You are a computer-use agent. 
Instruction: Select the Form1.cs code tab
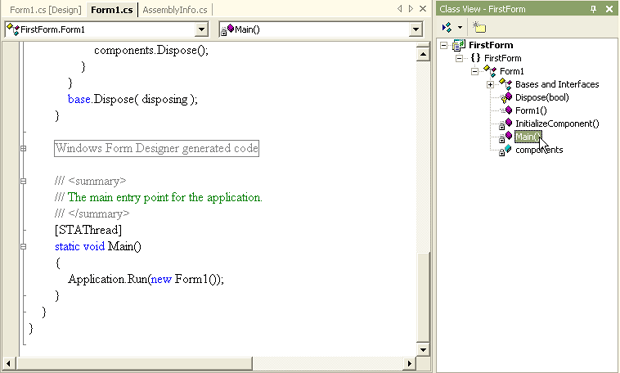click(112, 9)
